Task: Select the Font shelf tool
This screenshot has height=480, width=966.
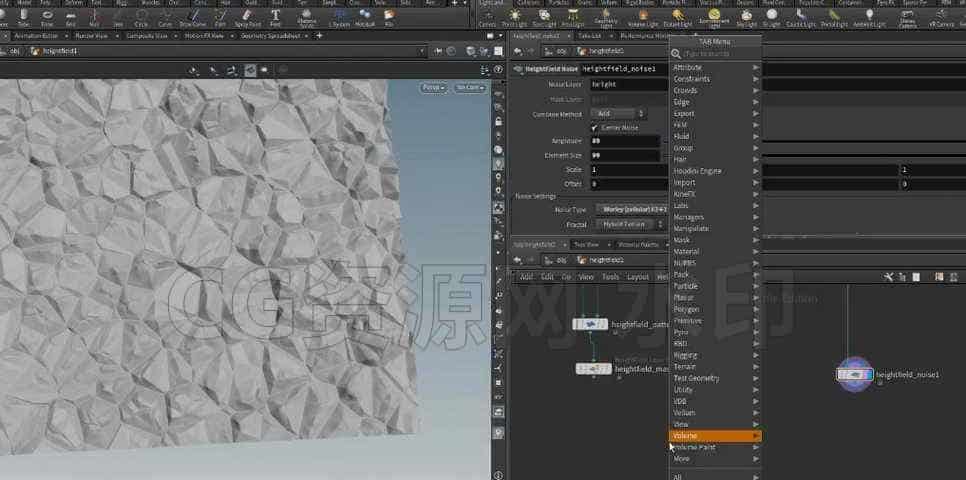Action: coord(275,17)
